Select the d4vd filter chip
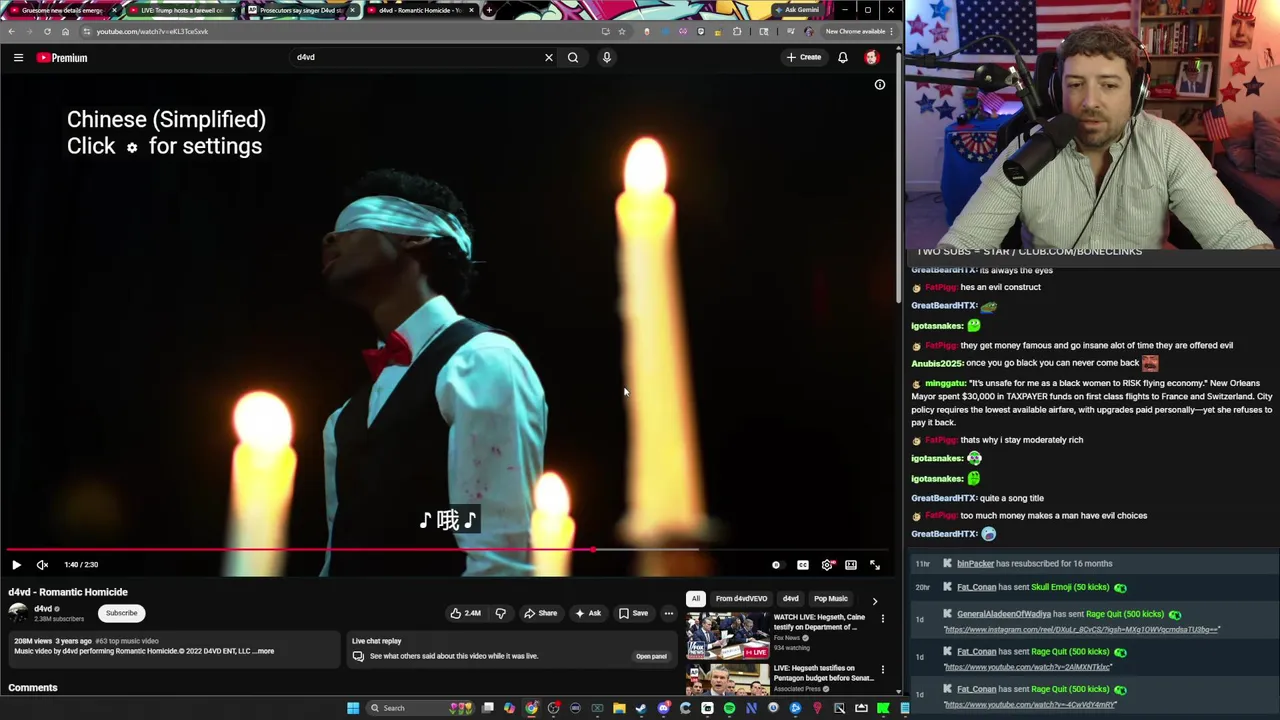Screen dimensions: 1280x720 pyautogui.click(x=790, y=598)
